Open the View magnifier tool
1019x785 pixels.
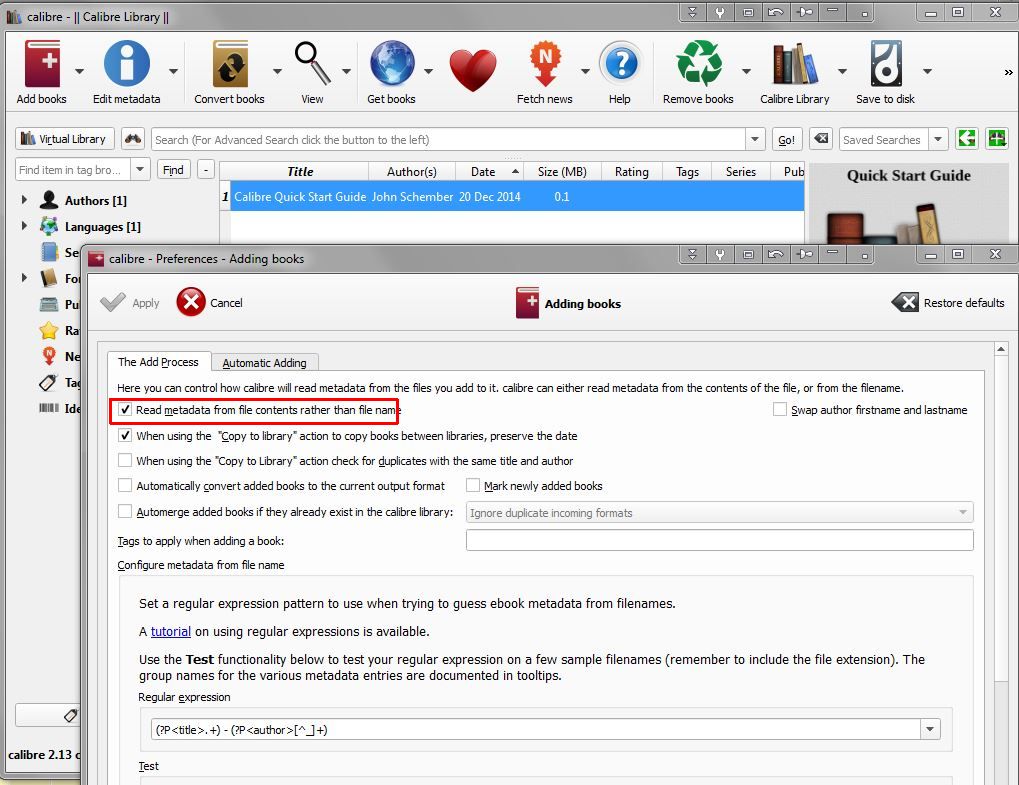pos(313,64)
